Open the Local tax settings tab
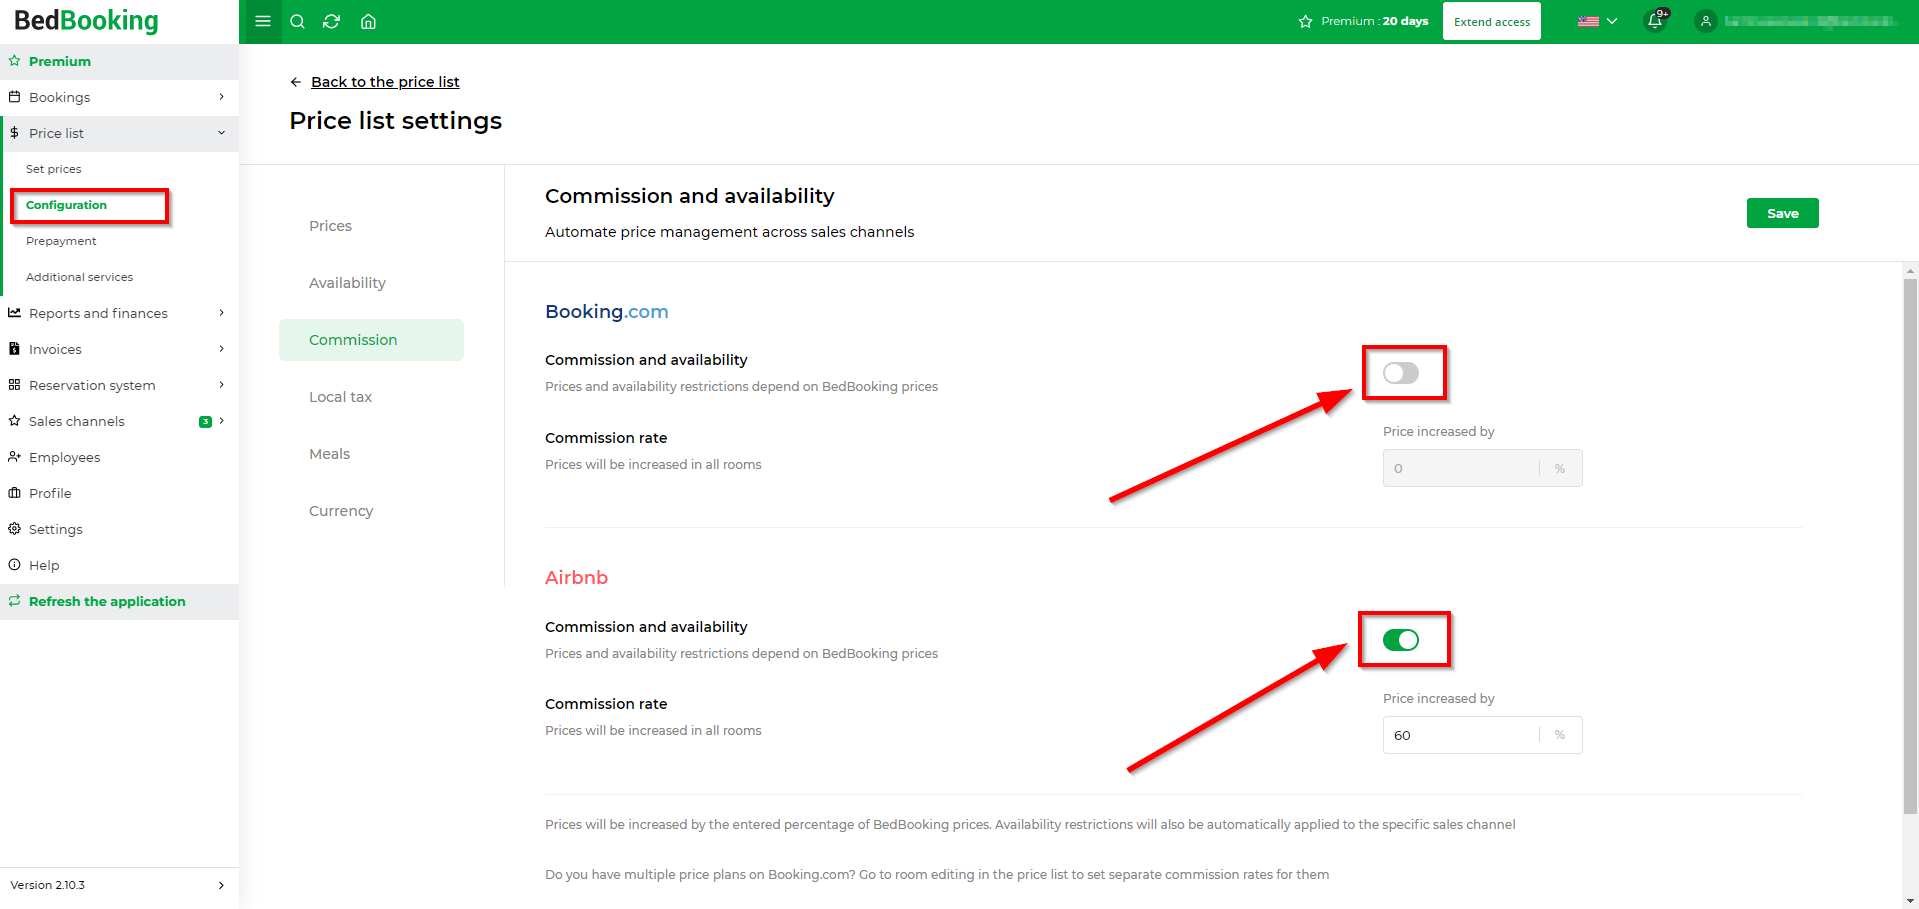 pos(371,397)
